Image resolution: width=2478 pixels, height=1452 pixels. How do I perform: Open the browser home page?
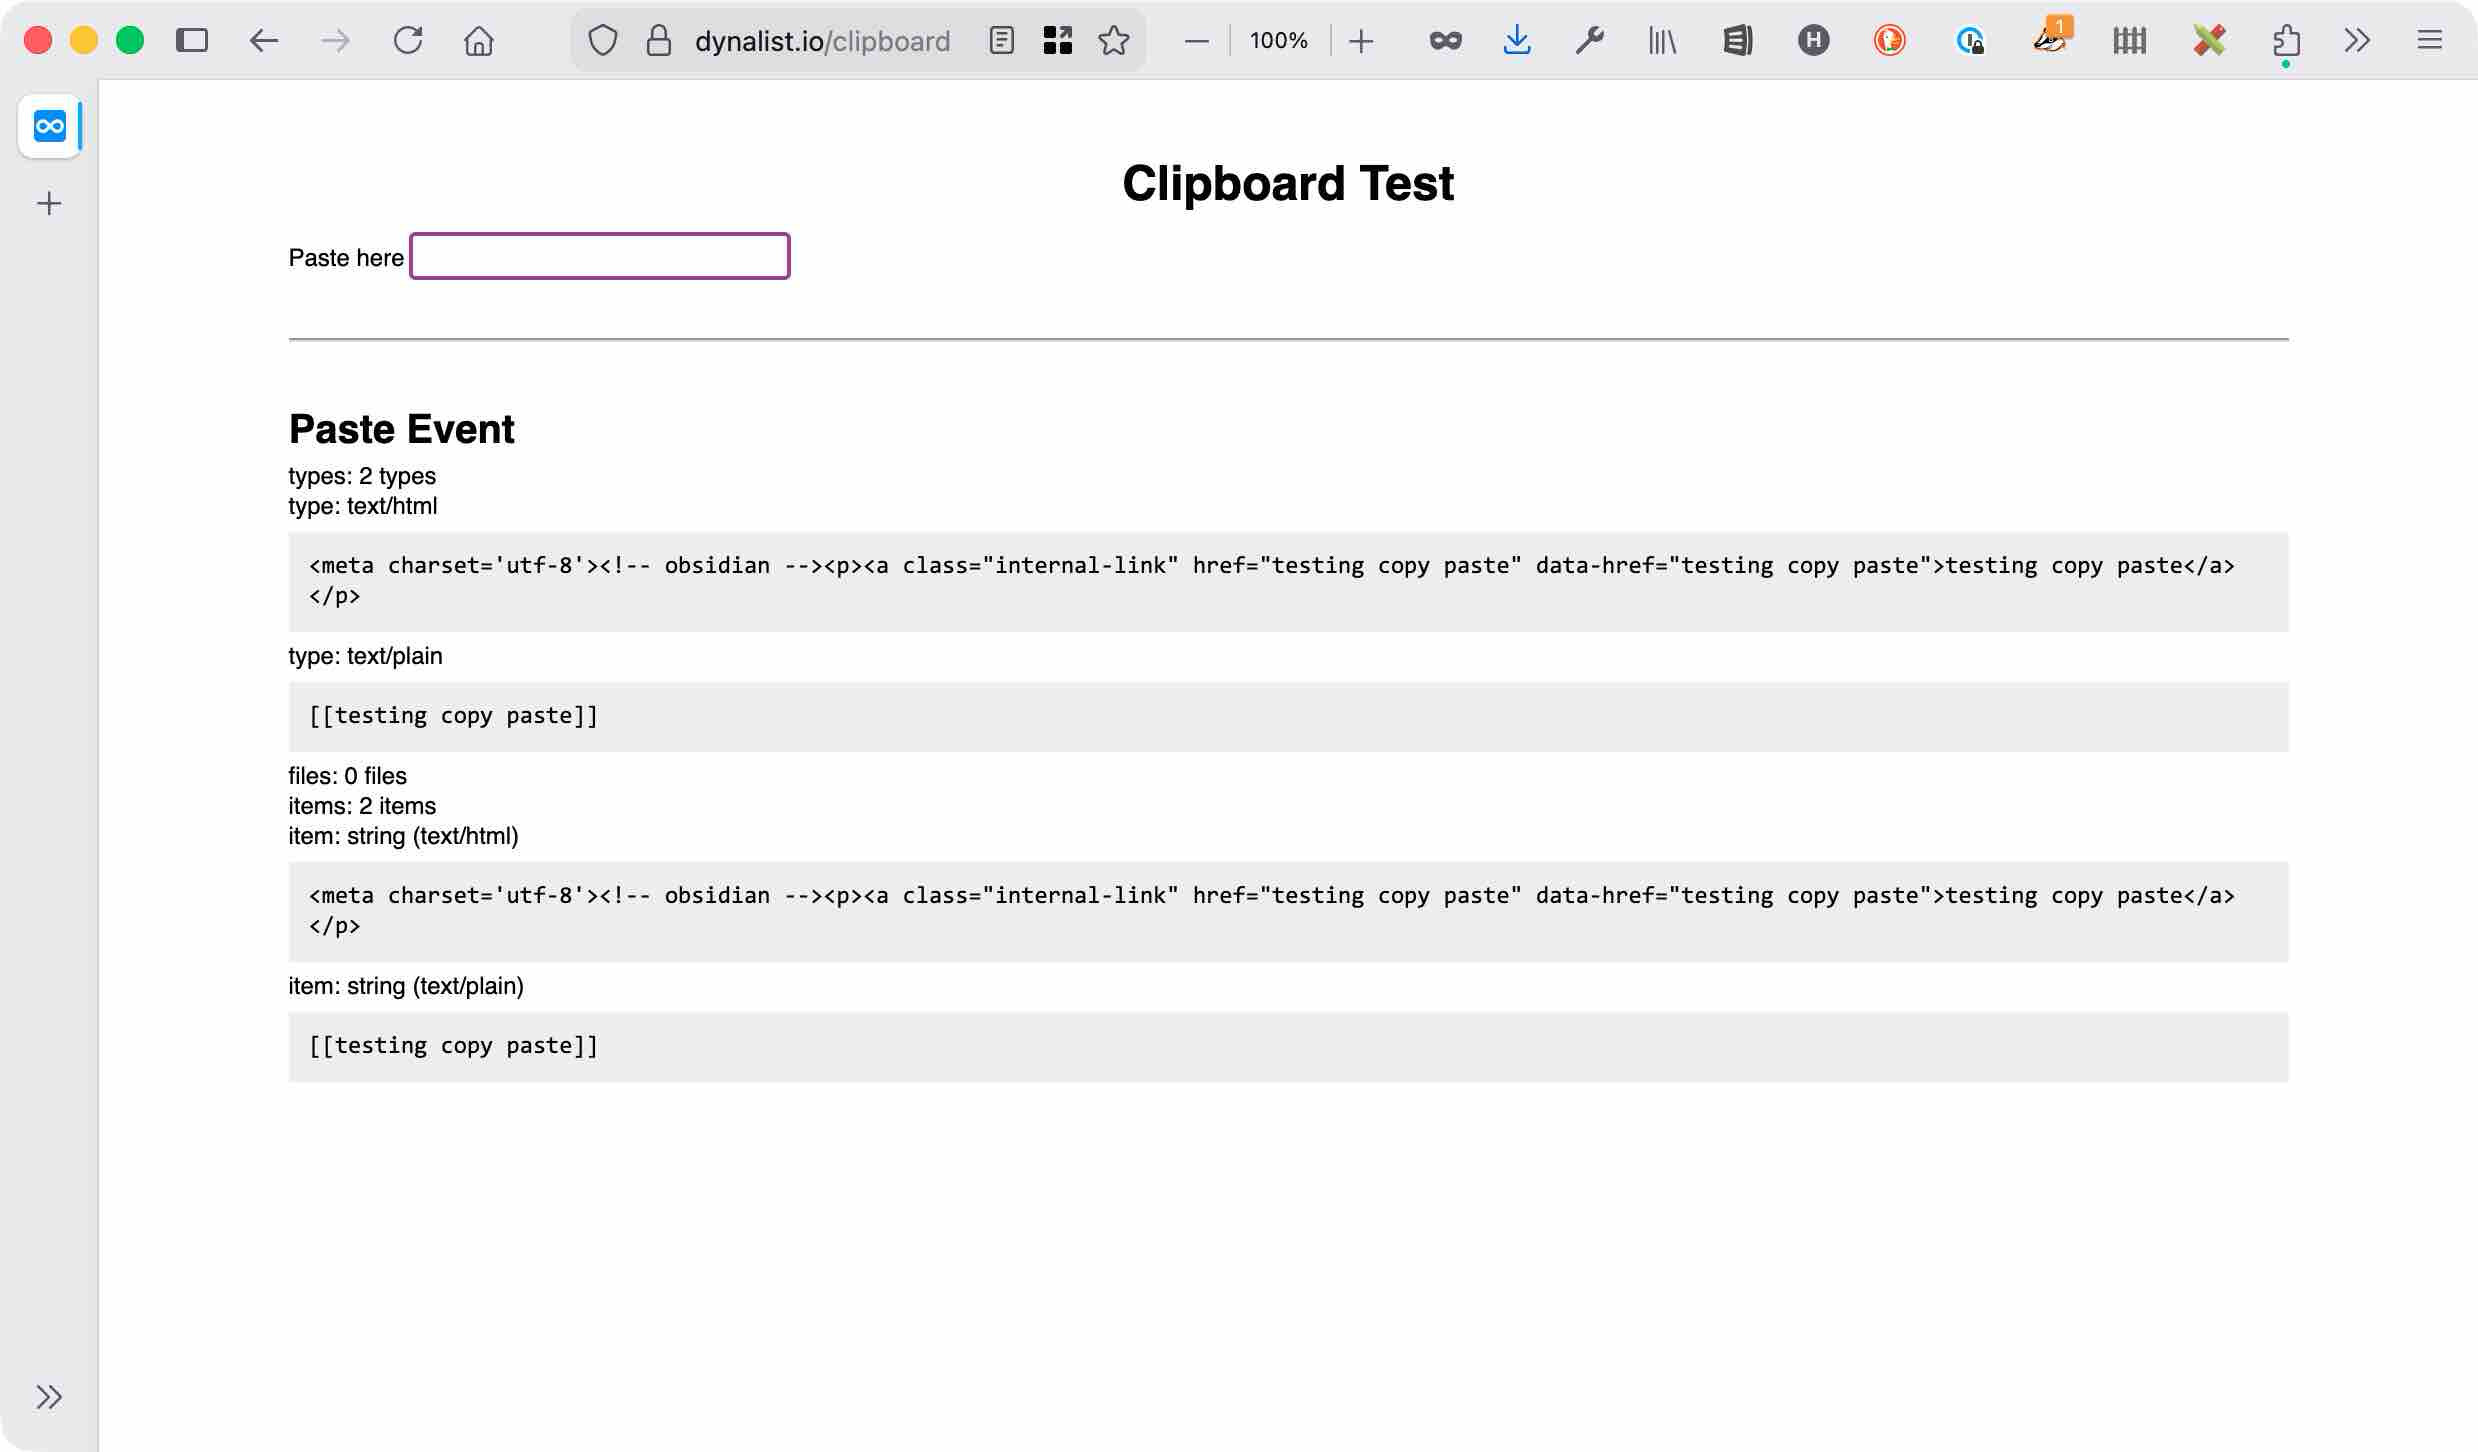tap(479, 40)
